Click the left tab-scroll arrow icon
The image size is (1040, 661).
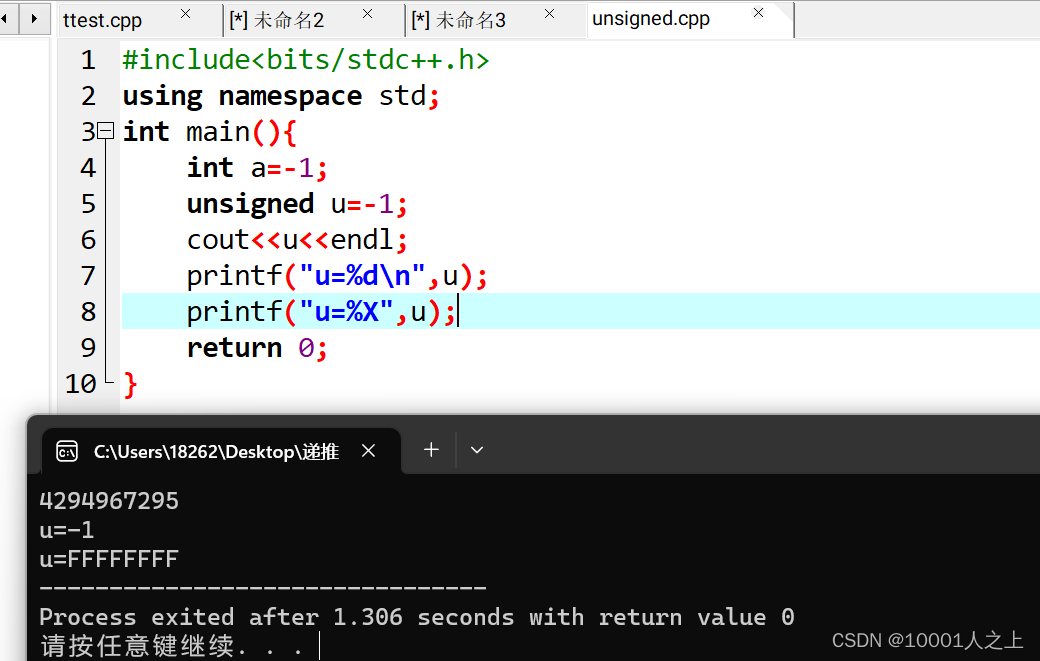pyautogui.click(x=6, y=17)
